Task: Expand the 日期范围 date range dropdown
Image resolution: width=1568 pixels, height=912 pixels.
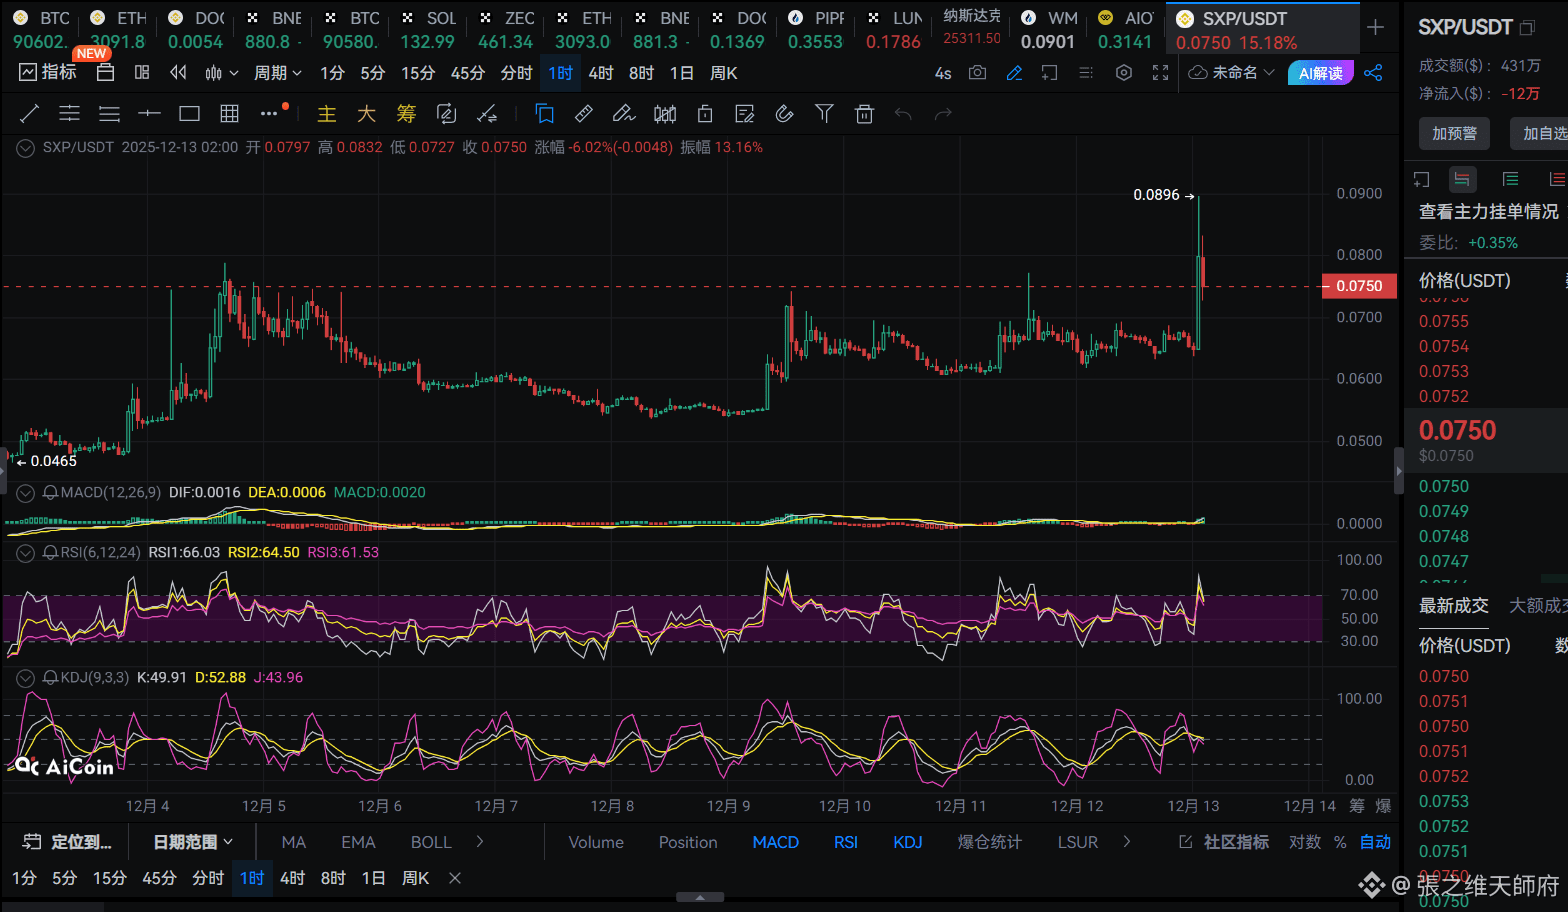Action: click(x=192, y=842)
